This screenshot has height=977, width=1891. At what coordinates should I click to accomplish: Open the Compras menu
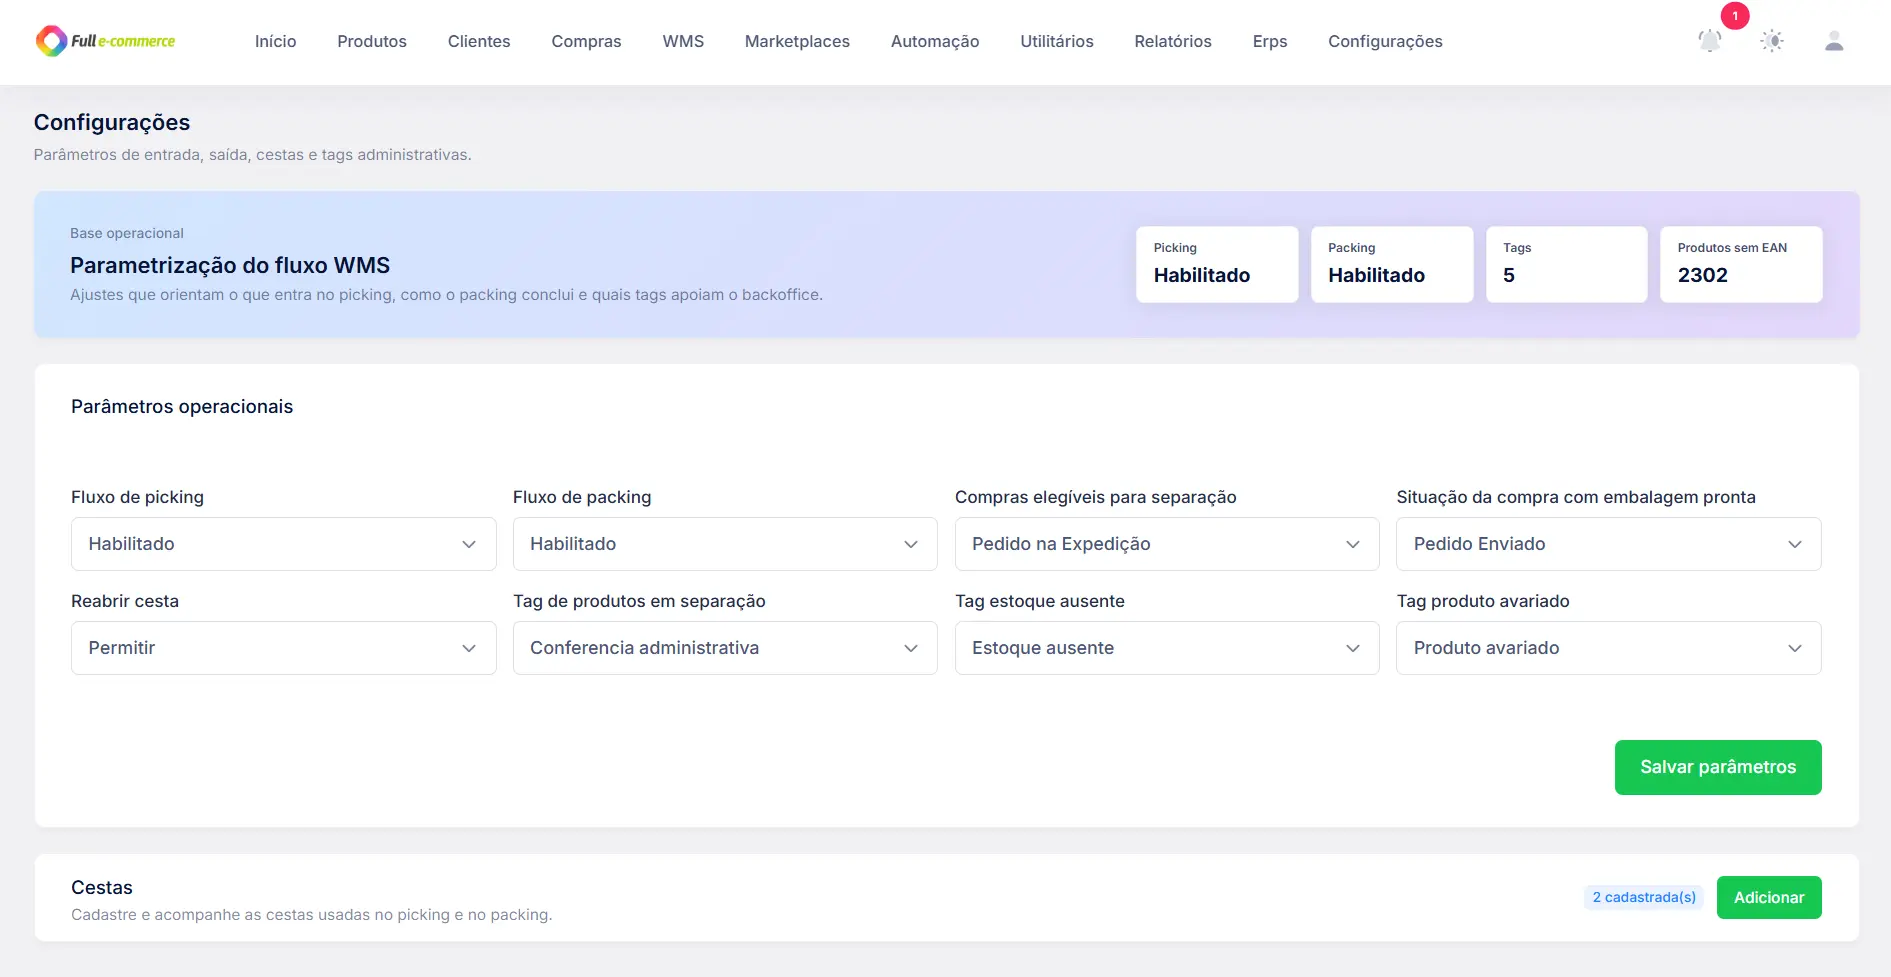point(586,41)
